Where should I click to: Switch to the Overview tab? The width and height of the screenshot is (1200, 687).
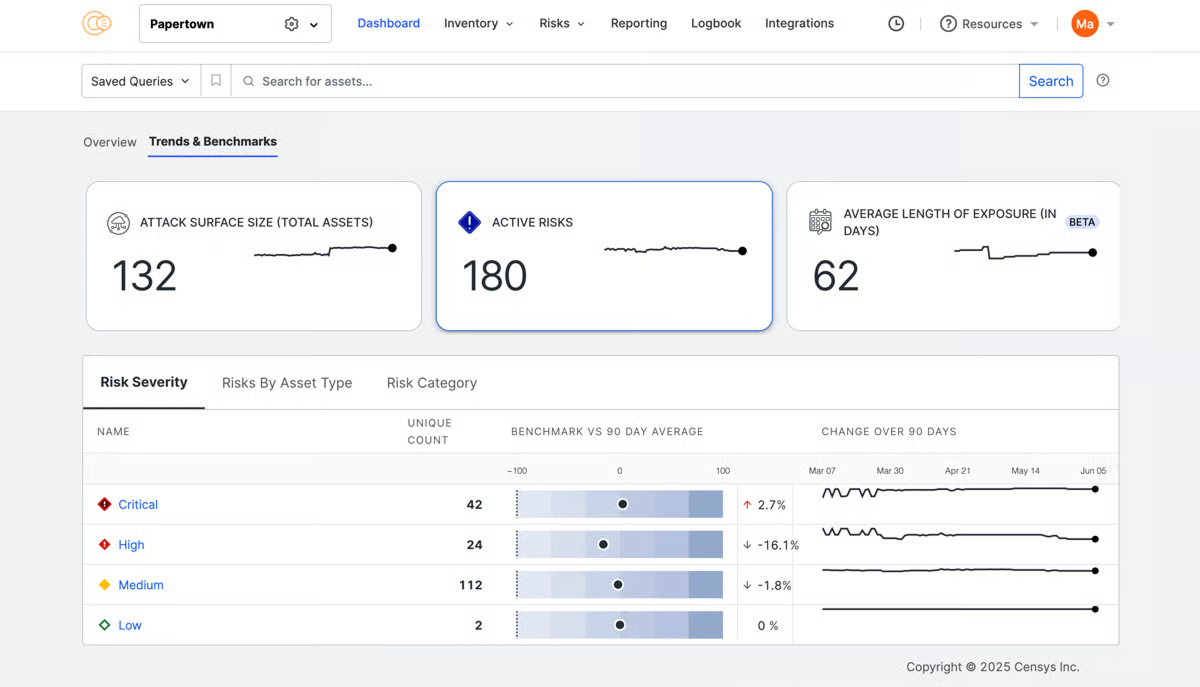[x=110, y=142]
